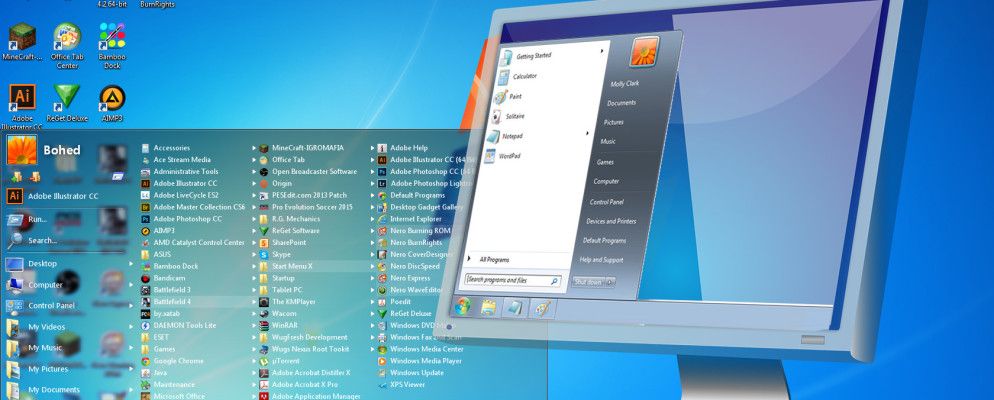Viewport: 994px width, 400px height.
Task: Expand the Getting Started jump list arrow
Action: click(602, 51)
